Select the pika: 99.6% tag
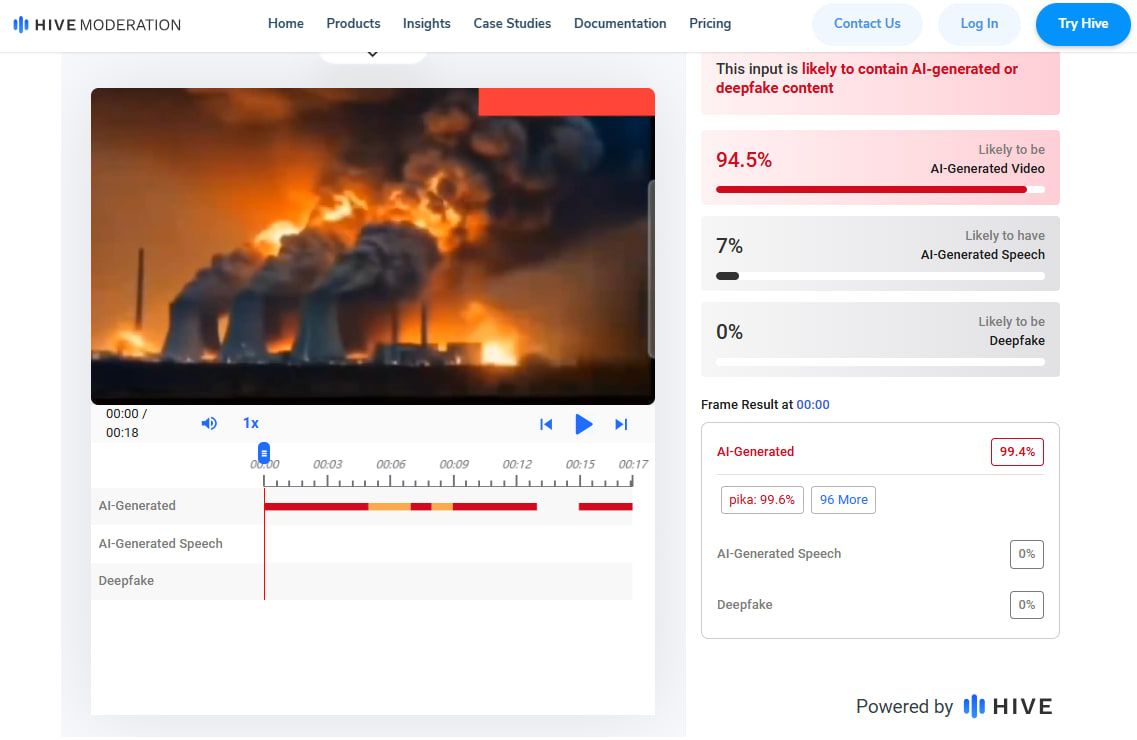This screenshot has width=1137, height=740. click(x=762, y=500)
